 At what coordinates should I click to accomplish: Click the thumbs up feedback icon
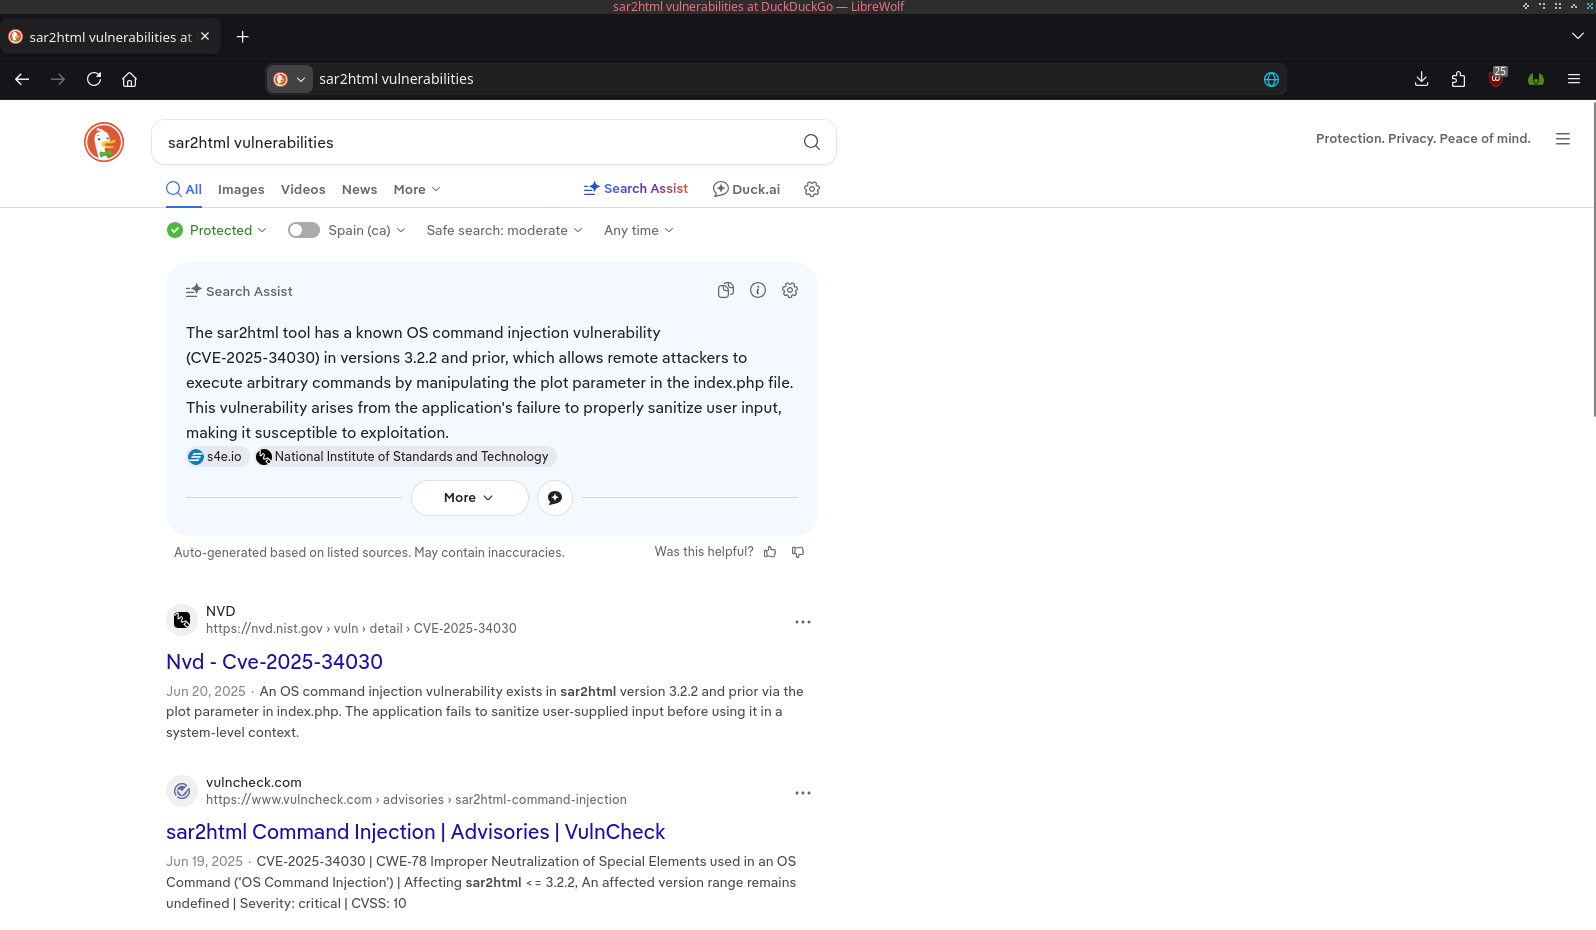point(770,552)
